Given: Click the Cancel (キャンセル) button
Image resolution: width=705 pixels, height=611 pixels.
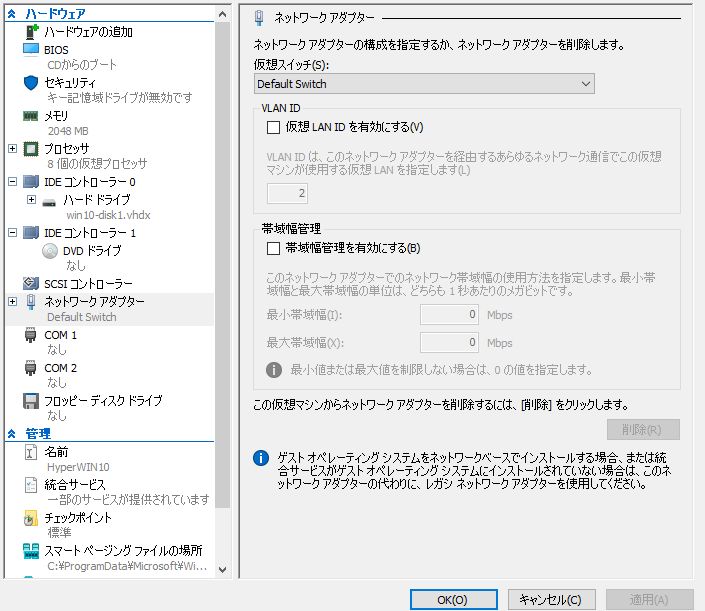Looking at the screenshot, I should click(551, 600).
